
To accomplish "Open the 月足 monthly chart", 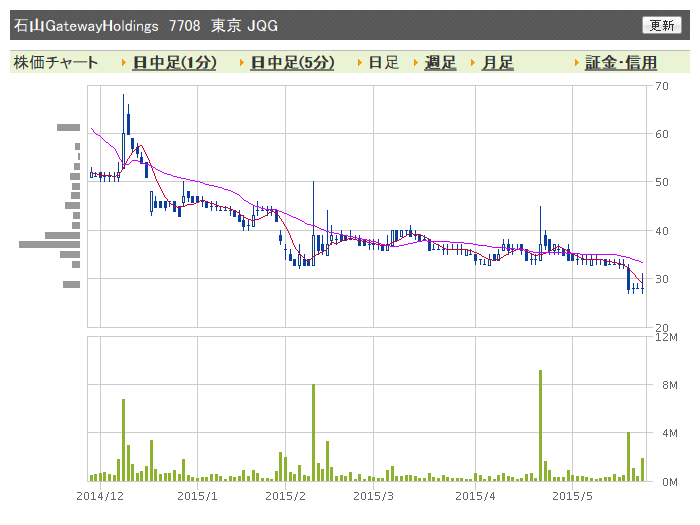I will (498, 62).
